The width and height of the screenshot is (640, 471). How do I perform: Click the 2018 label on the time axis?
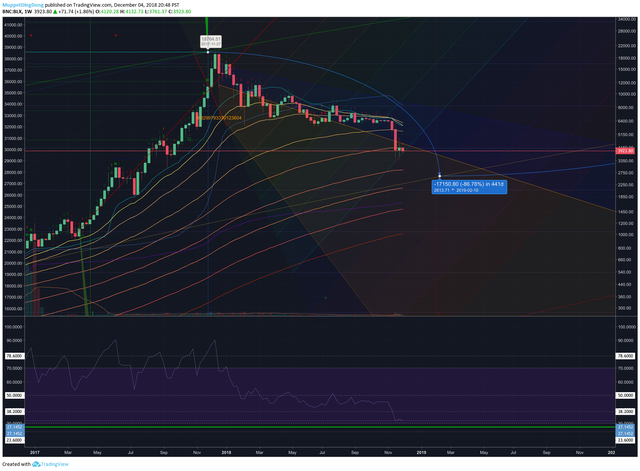click(x=226, y=452)
